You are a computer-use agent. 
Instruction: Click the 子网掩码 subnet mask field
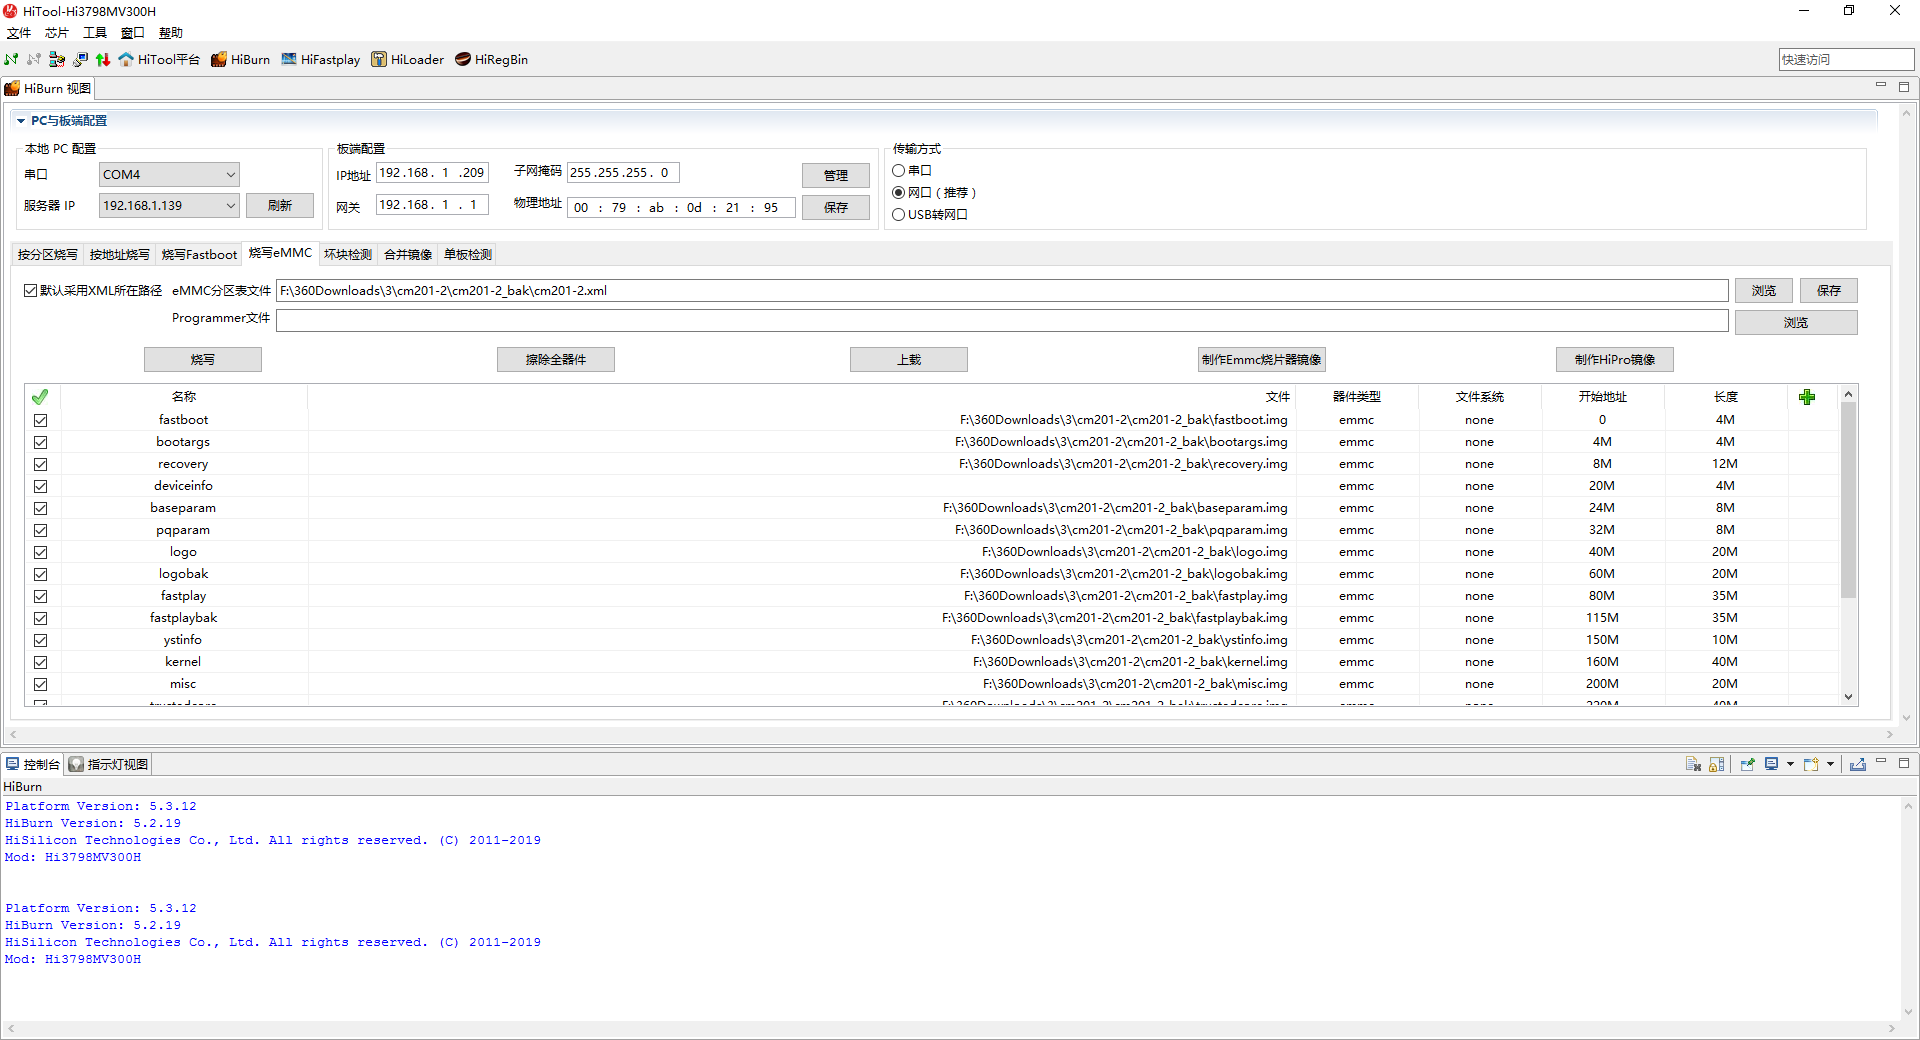coord(624,173)
